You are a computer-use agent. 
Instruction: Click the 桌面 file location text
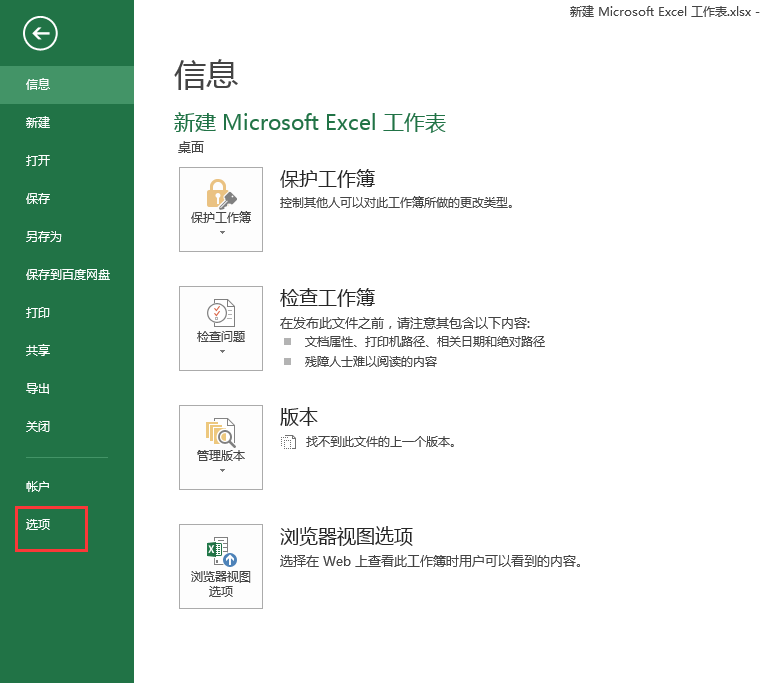coord(191,147)
